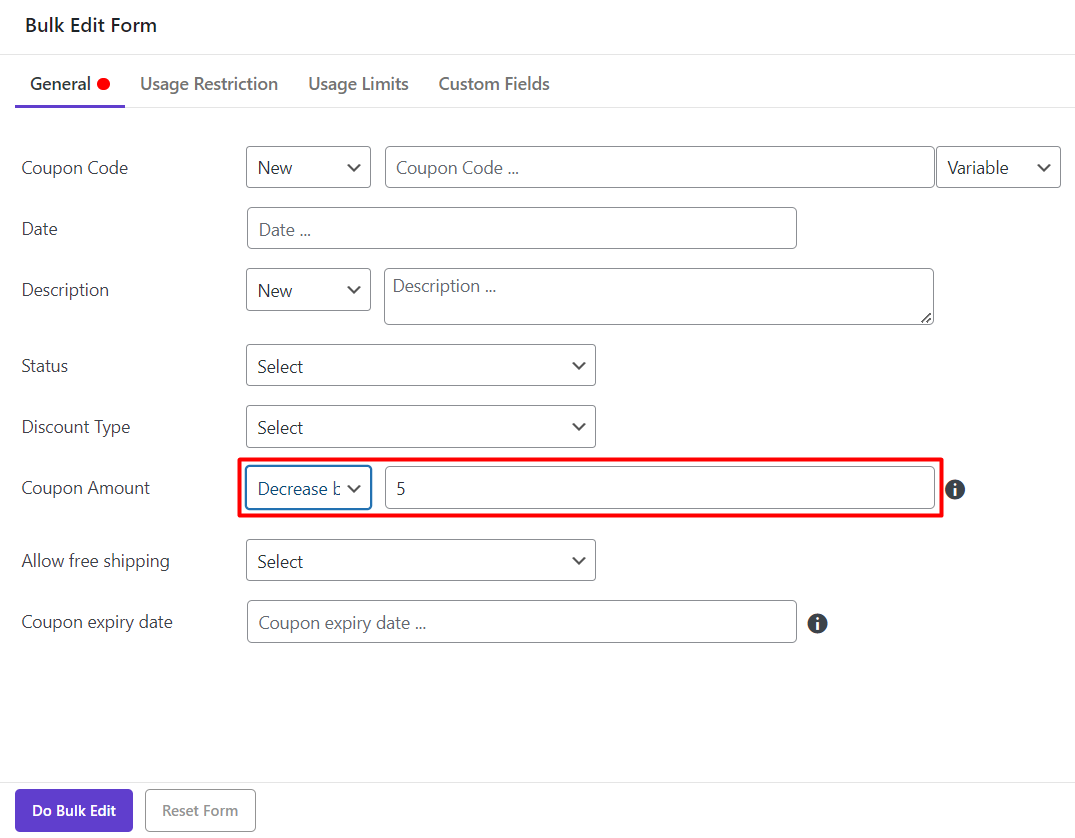Select the Coupon Amount value field
Viewport: 1075px width, 838px height.
(659, 488)
